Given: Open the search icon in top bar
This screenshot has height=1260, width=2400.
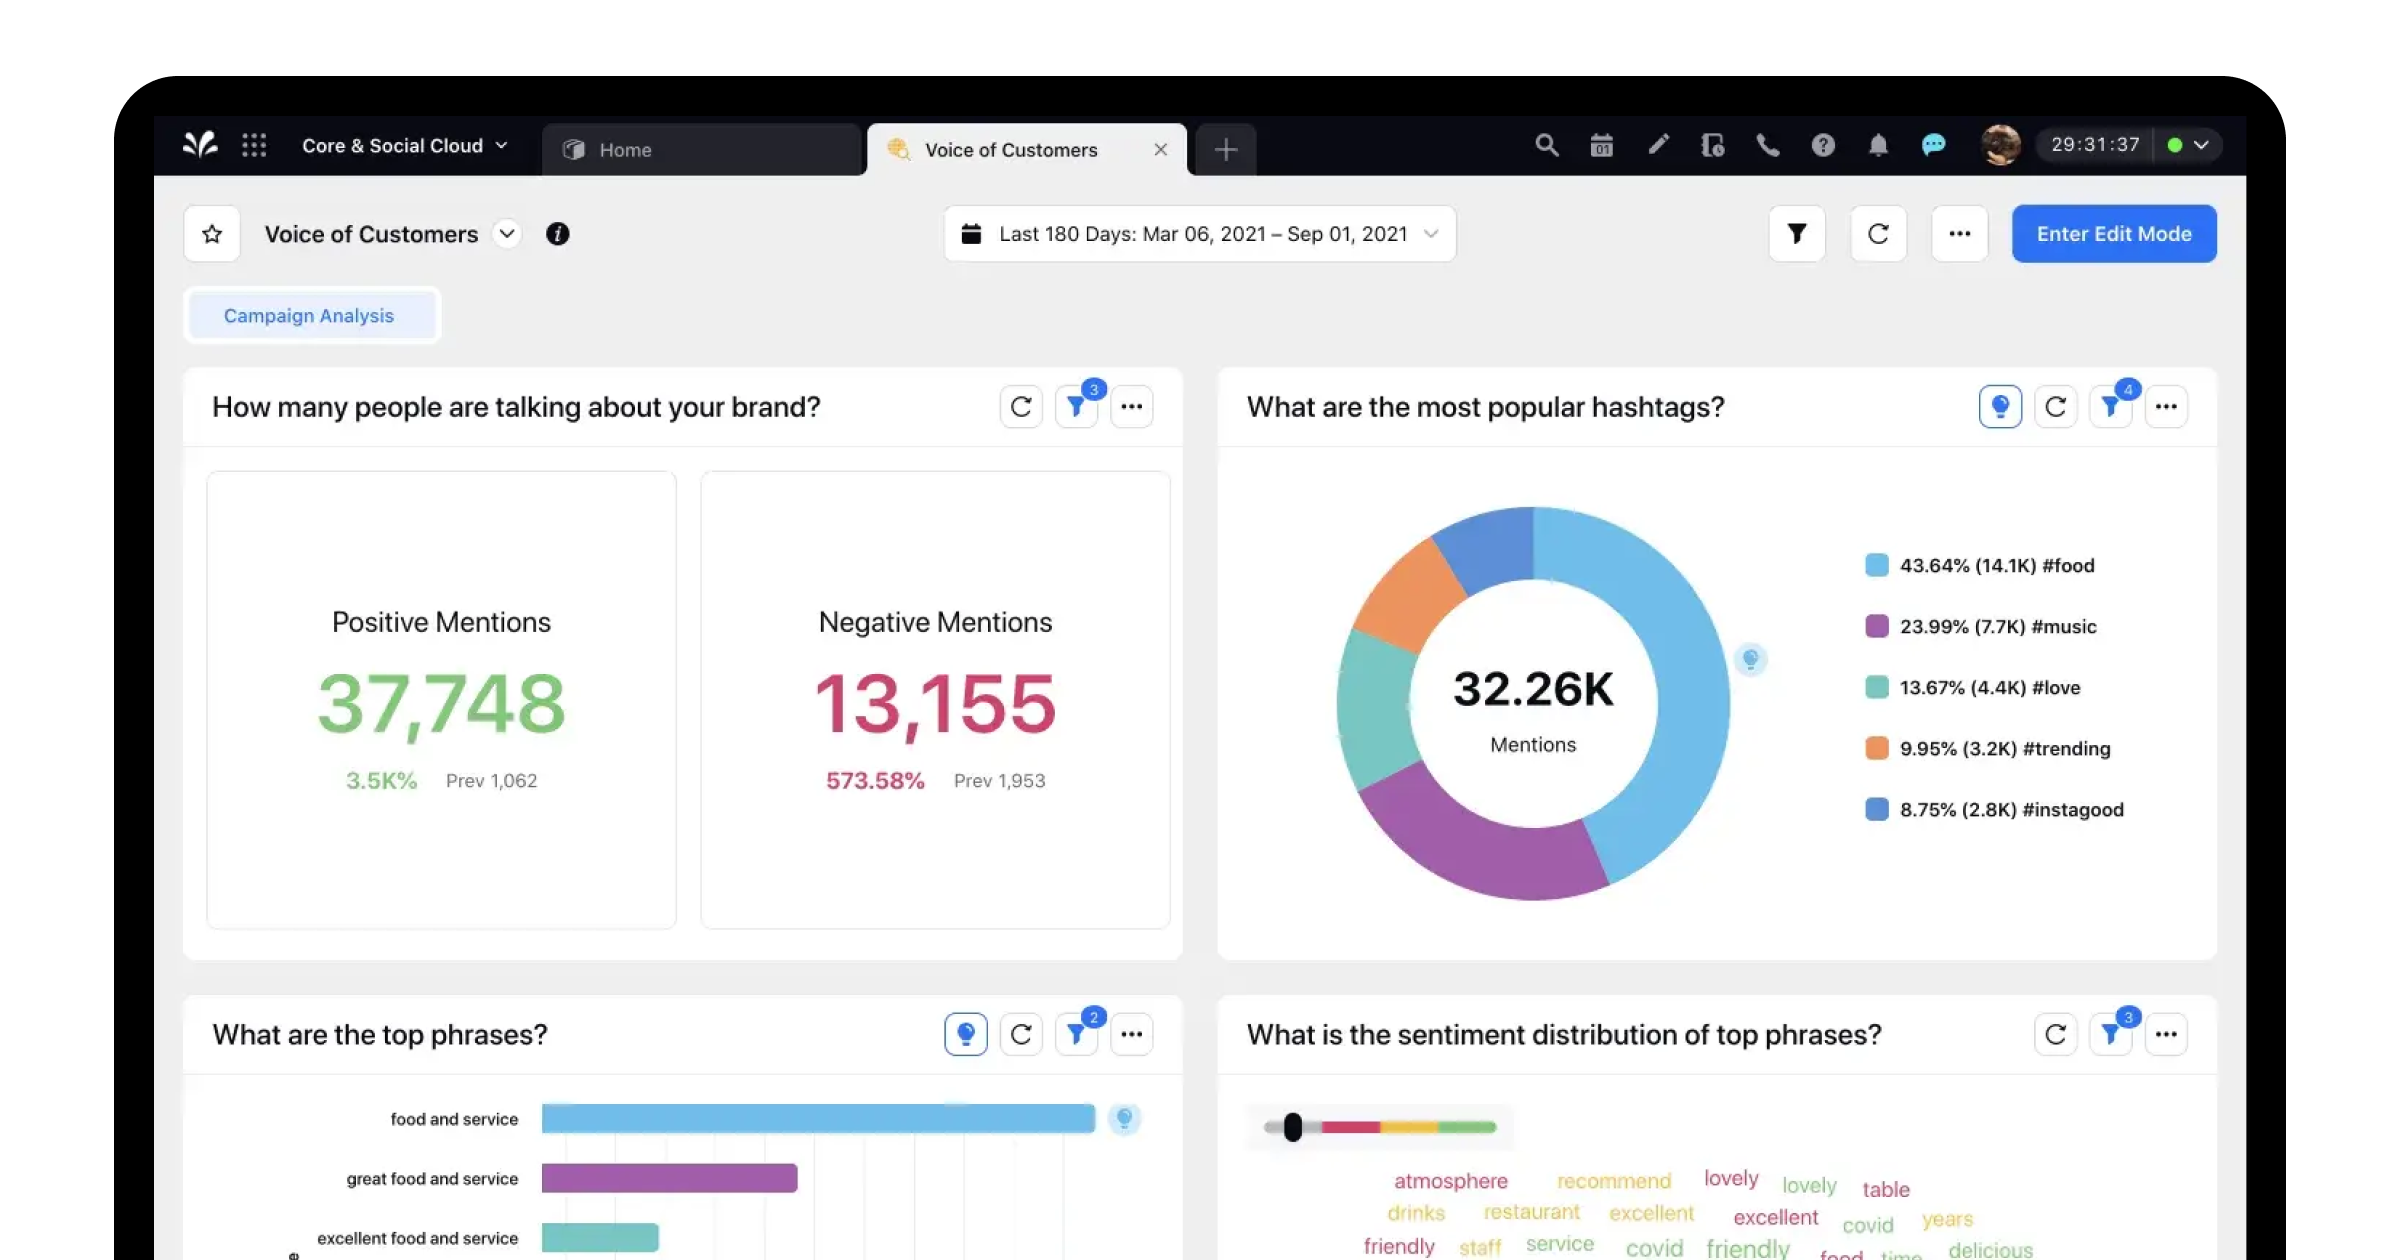Looking at the screenshot, I should point(1546,146).
